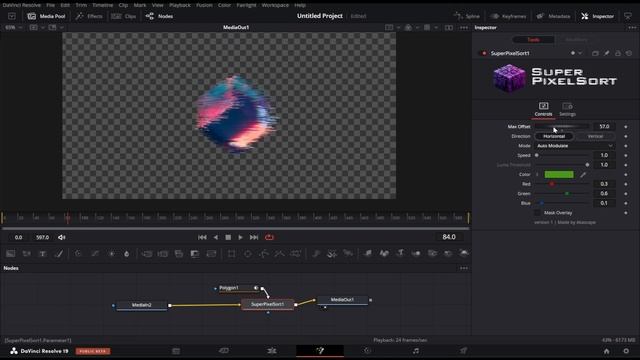640x360 pixels.
Task: Open viewer zoom percentage dropdown
Action: tap(13, 27)
